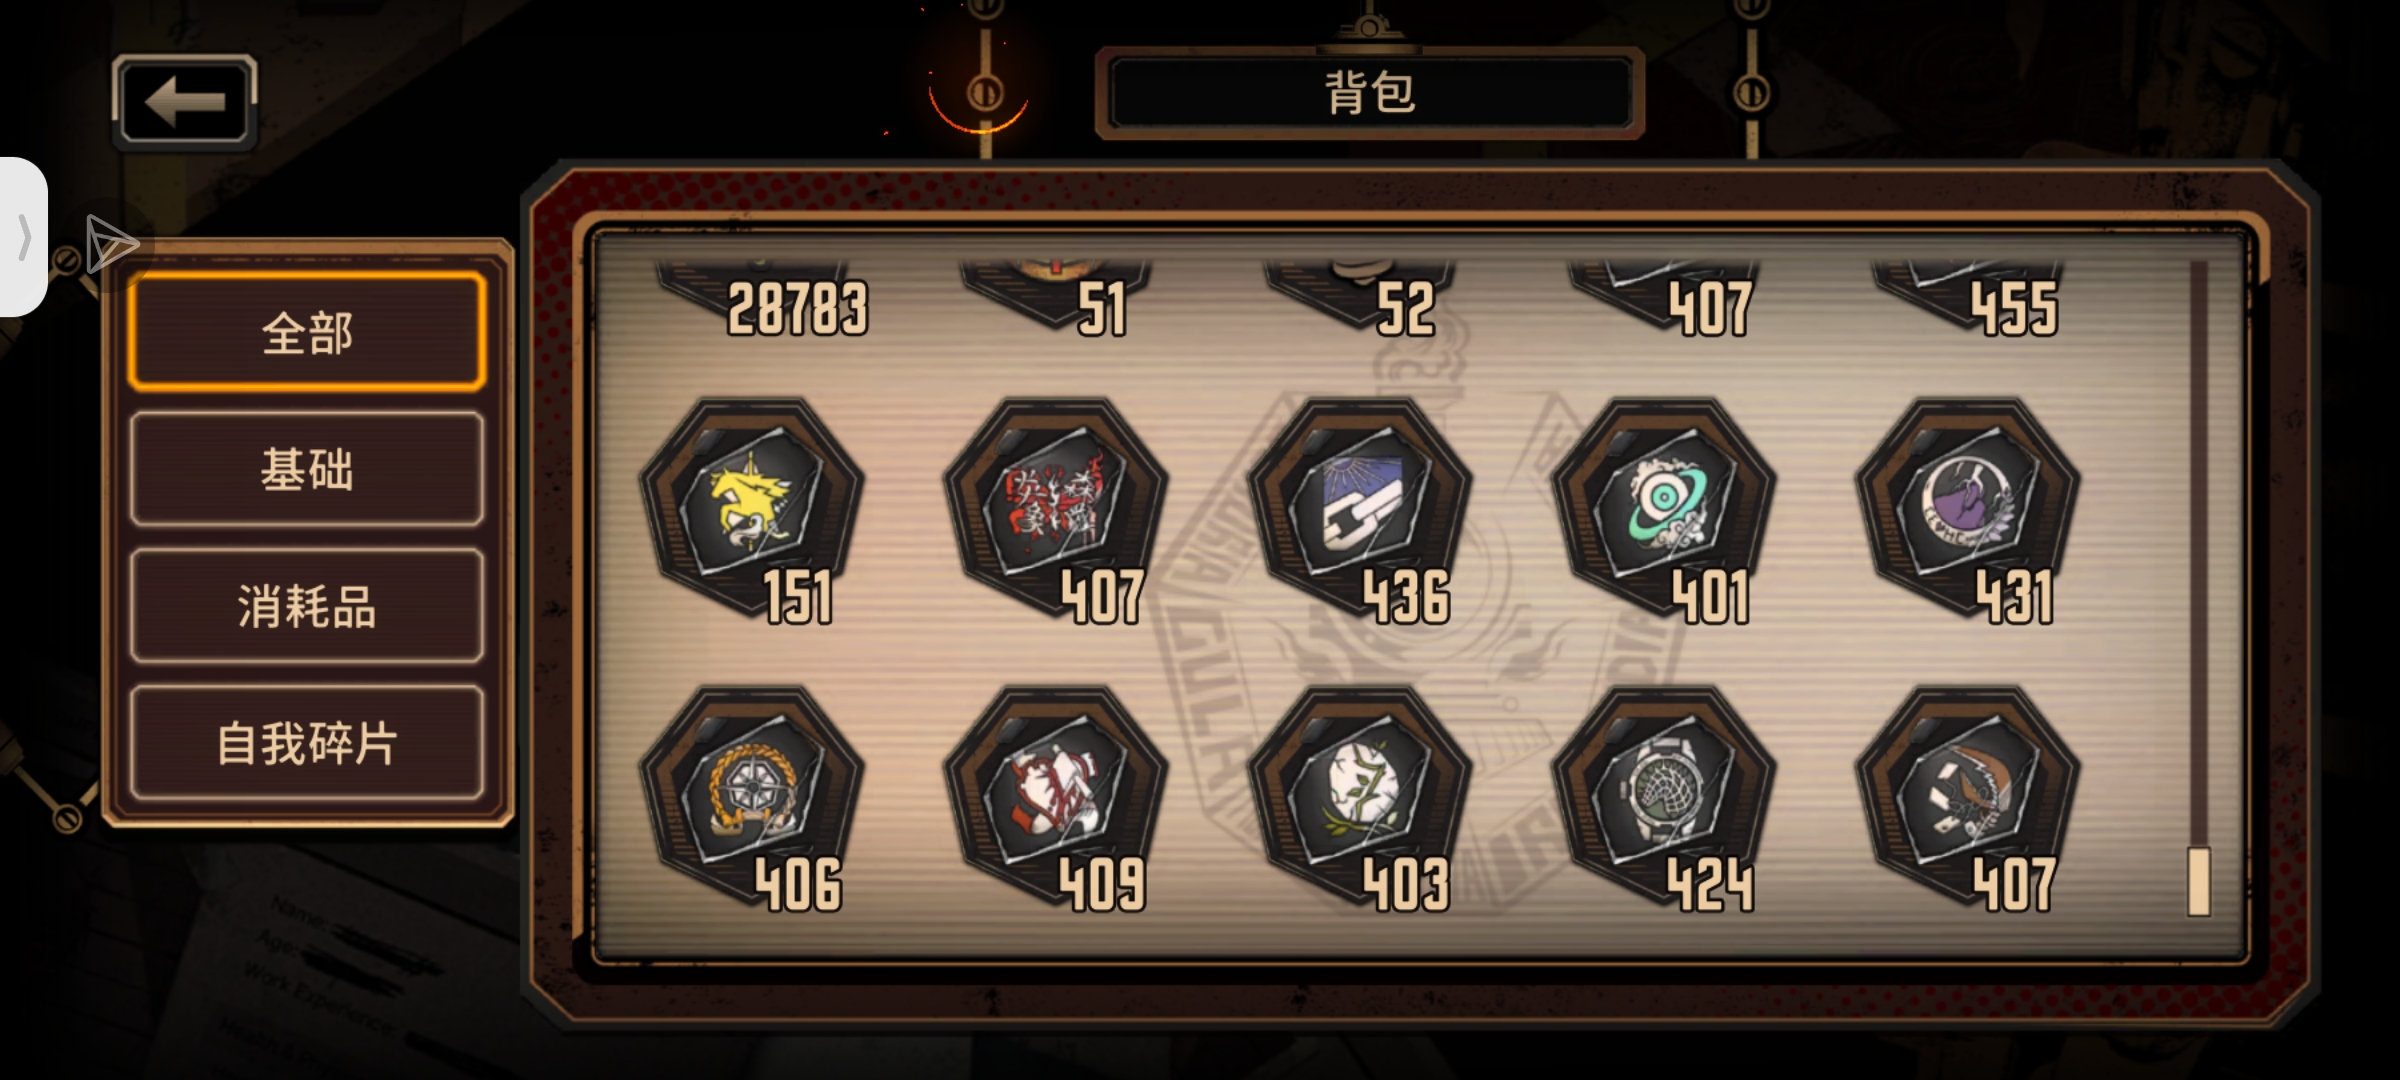Tap the paper plane send icon
Screen dimensions: 2400x1080
pyautogui.click(x=110, y=243)
